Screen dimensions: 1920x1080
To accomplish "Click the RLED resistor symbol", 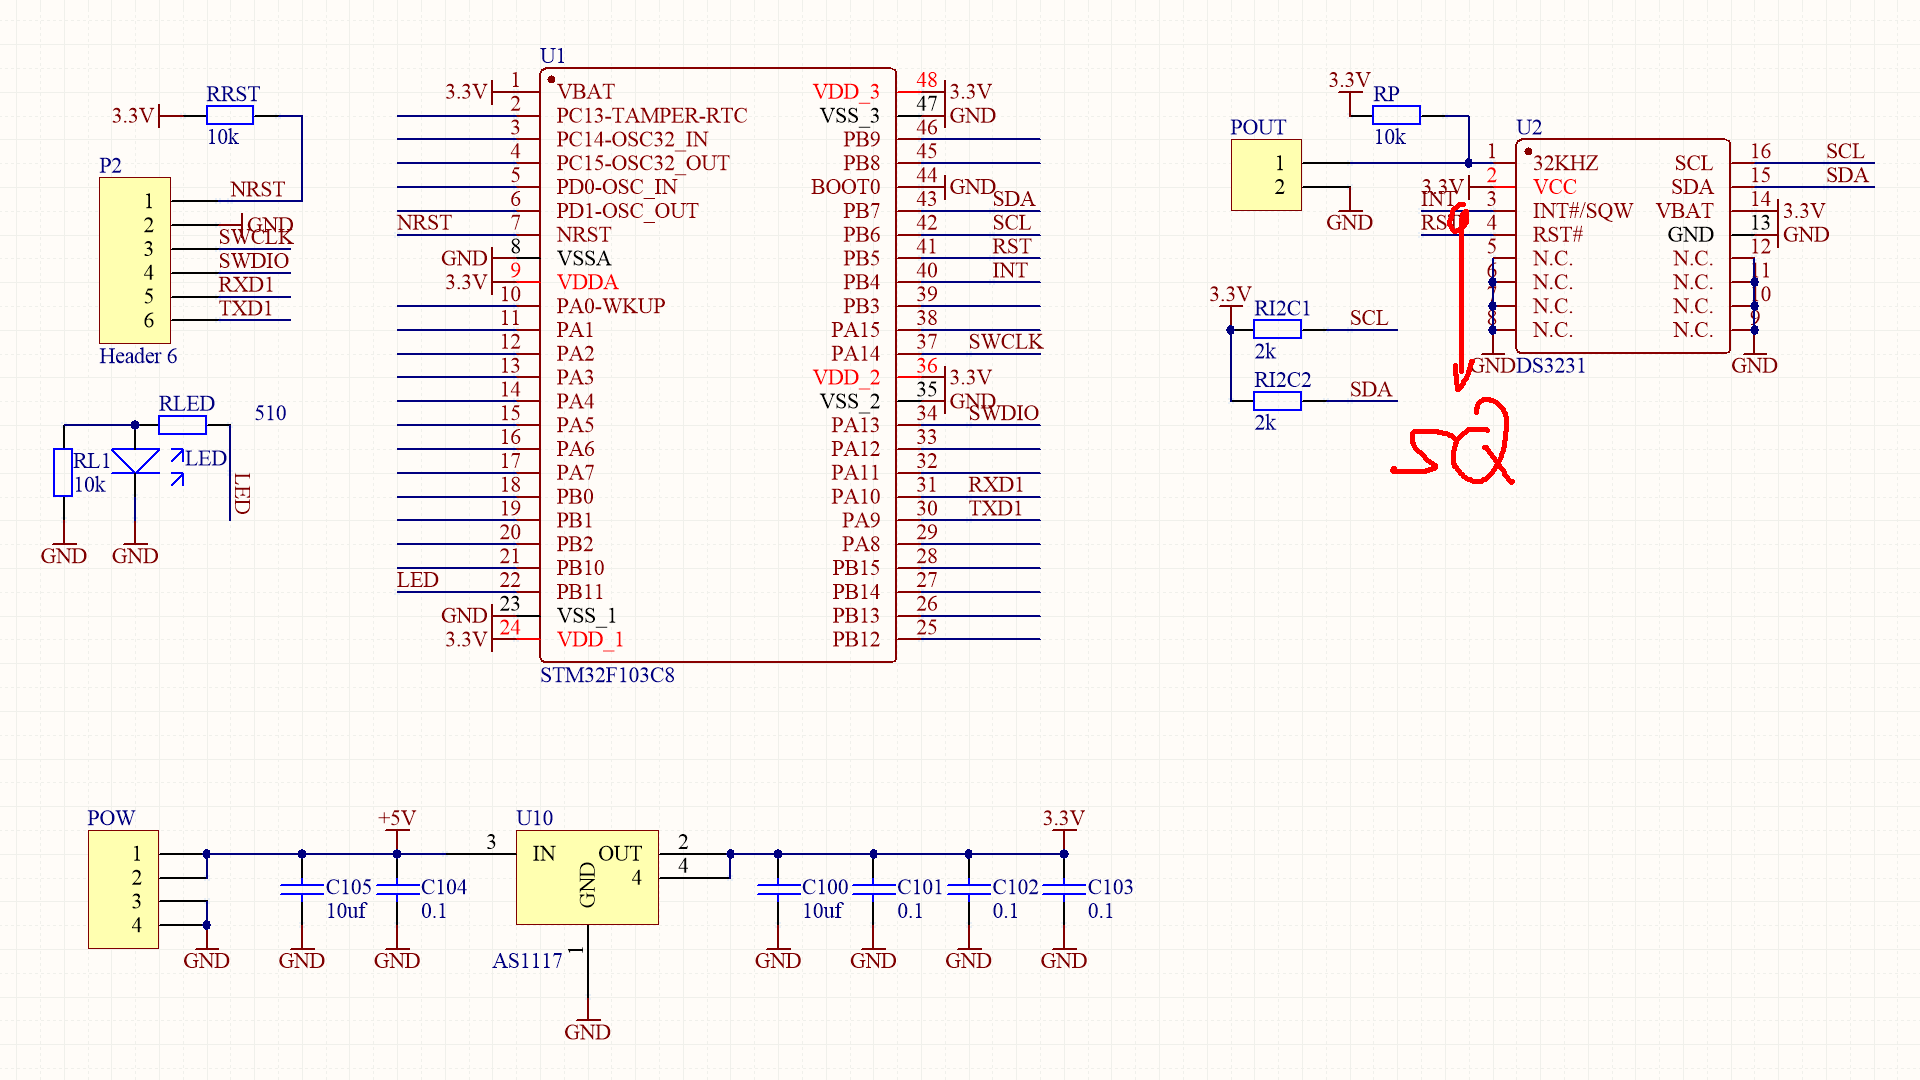I will pos(182,425).
